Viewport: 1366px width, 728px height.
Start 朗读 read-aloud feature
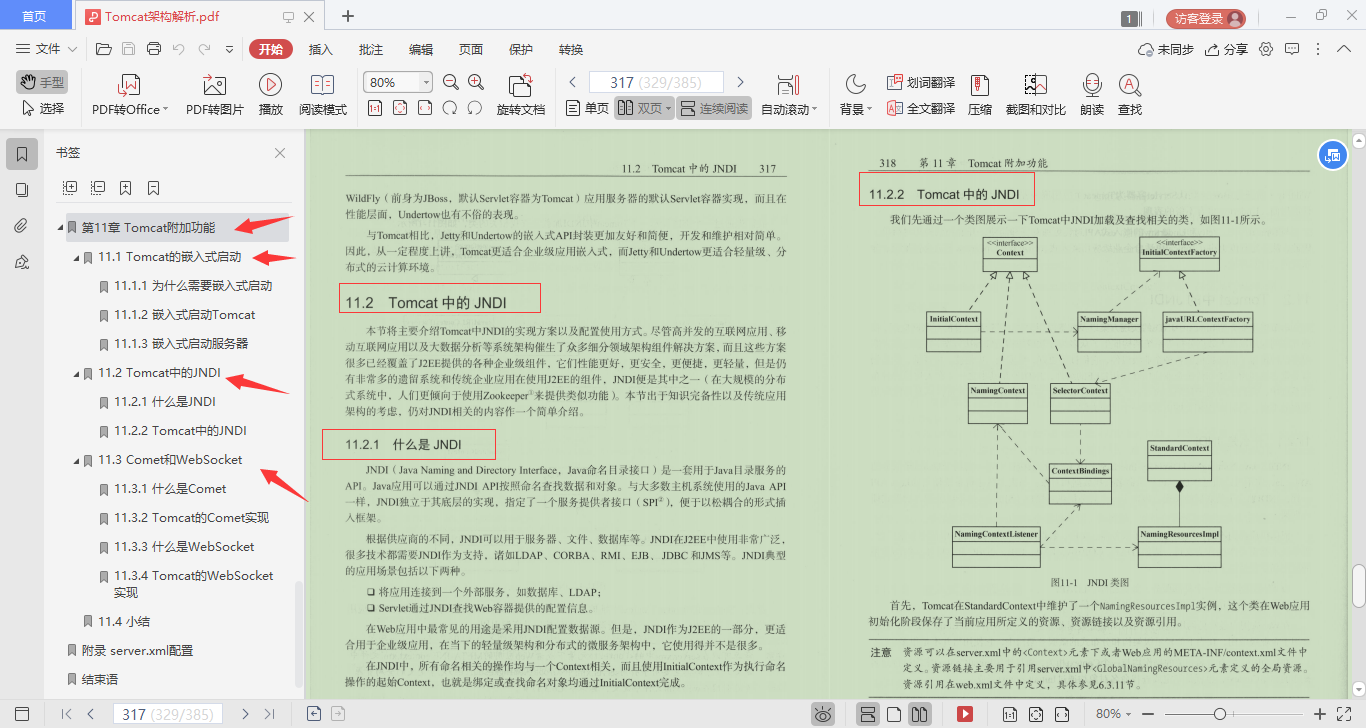click(1092, 95)
